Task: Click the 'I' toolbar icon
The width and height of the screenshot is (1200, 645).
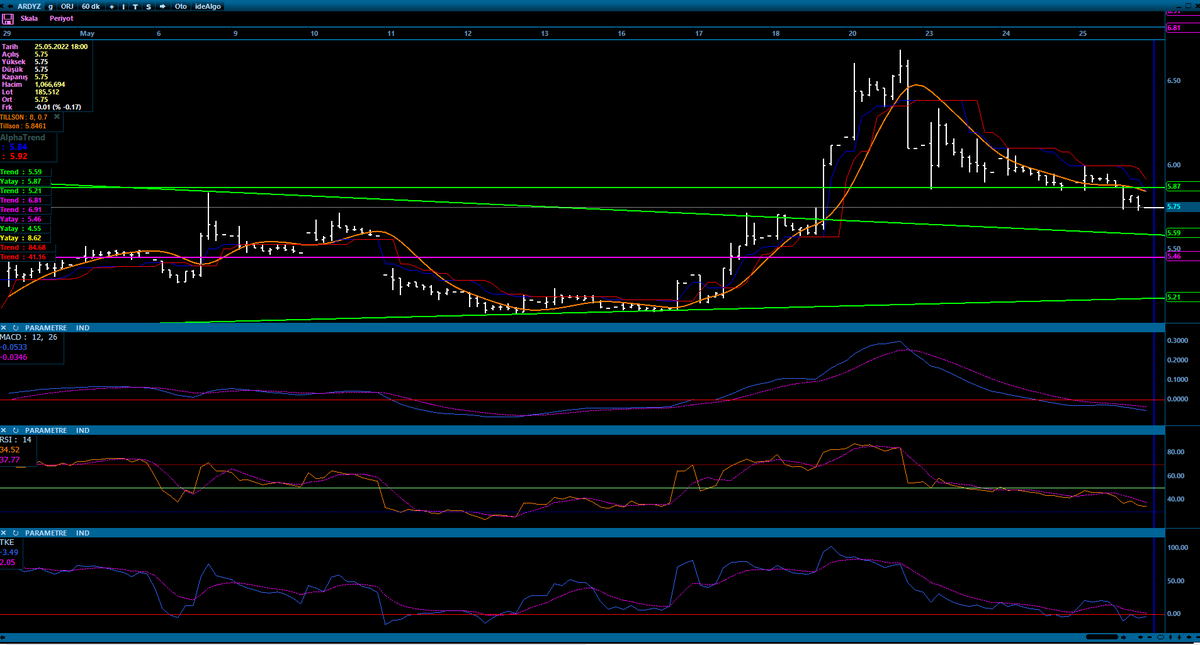Action: pos(124,6)
